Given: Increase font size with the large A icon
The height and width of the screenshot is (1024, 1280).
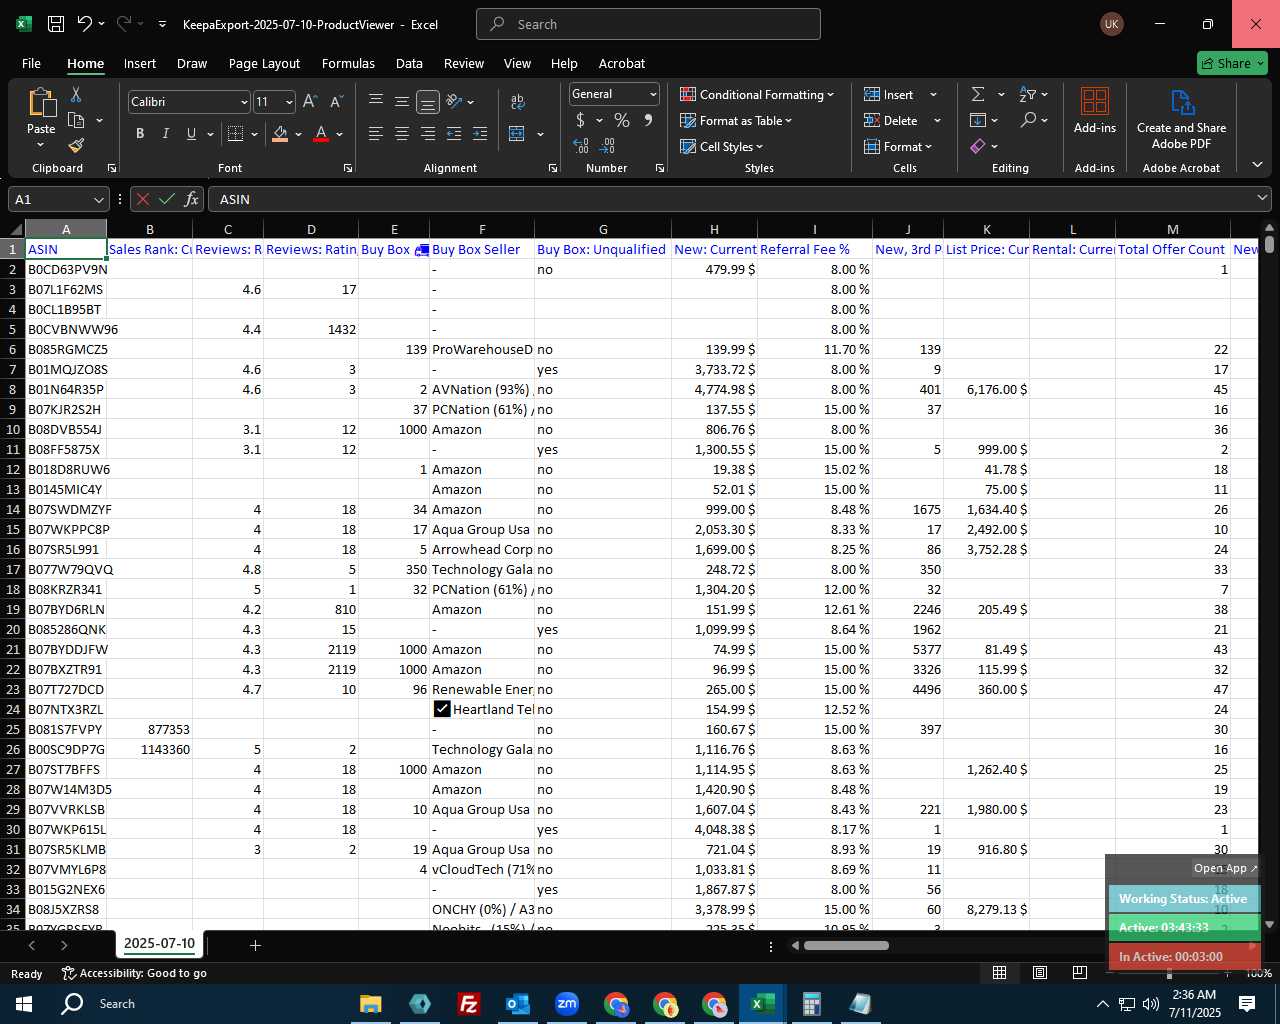Looking at the screenshot, I should point(310,102).
